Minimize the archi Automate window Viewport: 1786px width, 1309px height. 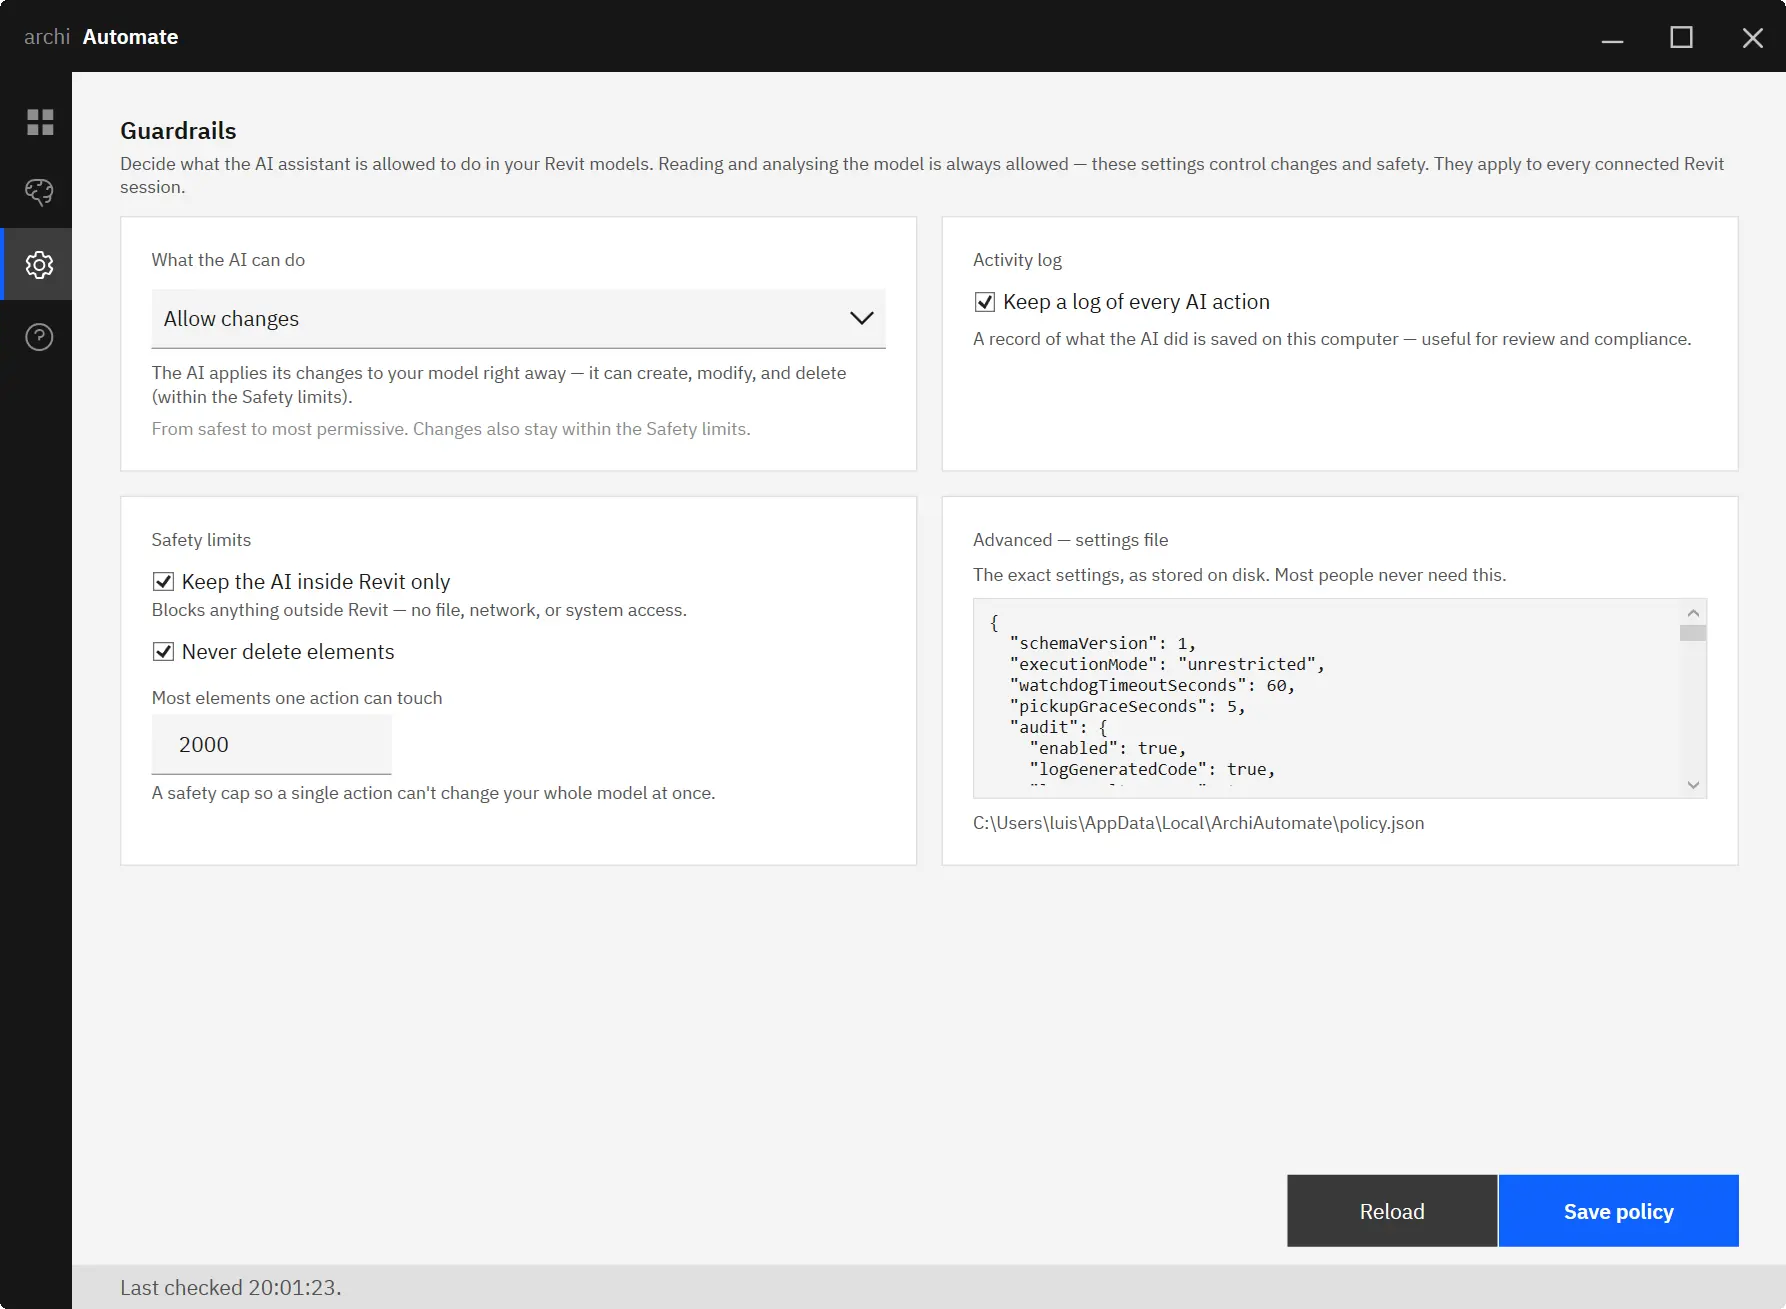pyautogui.click(x=1612, y=38)
